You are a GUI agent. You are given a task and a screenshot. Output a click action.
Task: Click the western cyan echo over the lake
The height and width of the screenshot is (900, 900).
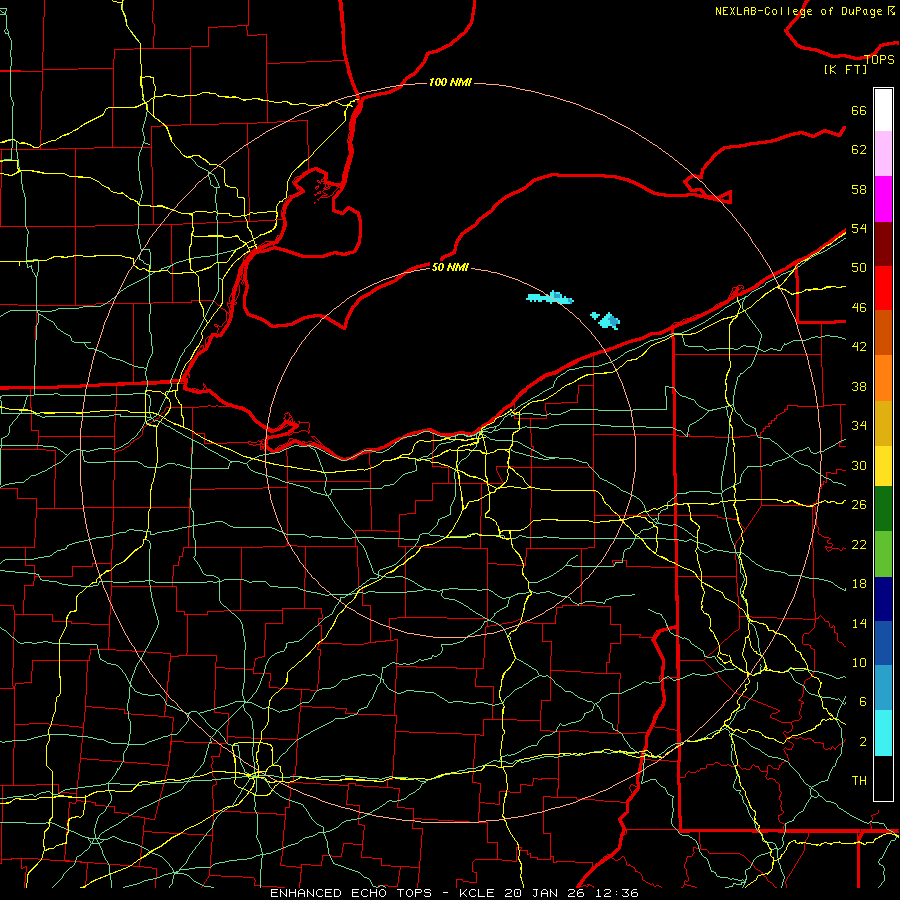(x=550, y=297)
